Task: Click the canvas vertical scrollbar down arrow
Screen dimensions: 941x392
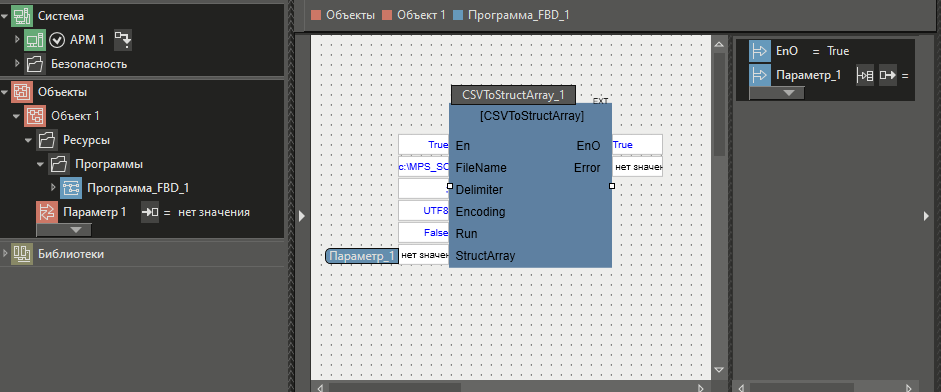Action: tap(718, 370)
